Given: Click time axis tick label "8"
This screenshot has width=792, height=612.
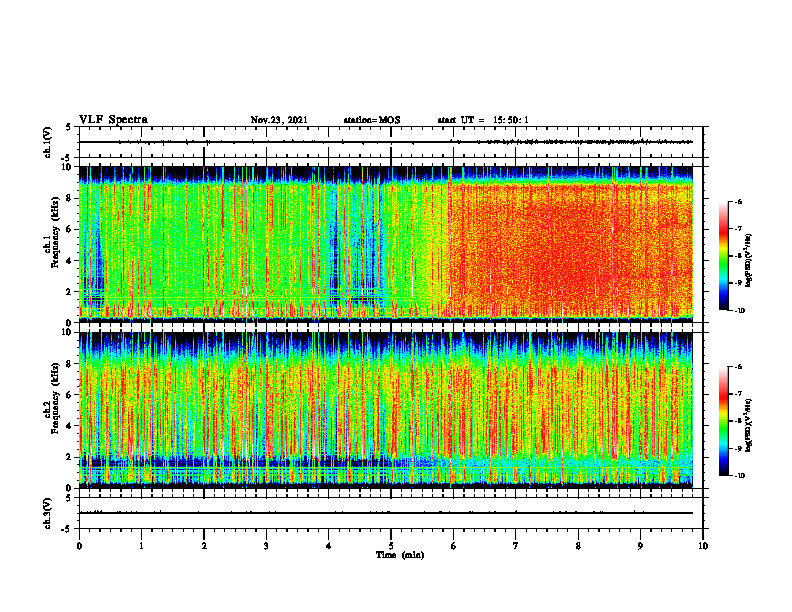Looking at the screenshot, I should [578, 546].
